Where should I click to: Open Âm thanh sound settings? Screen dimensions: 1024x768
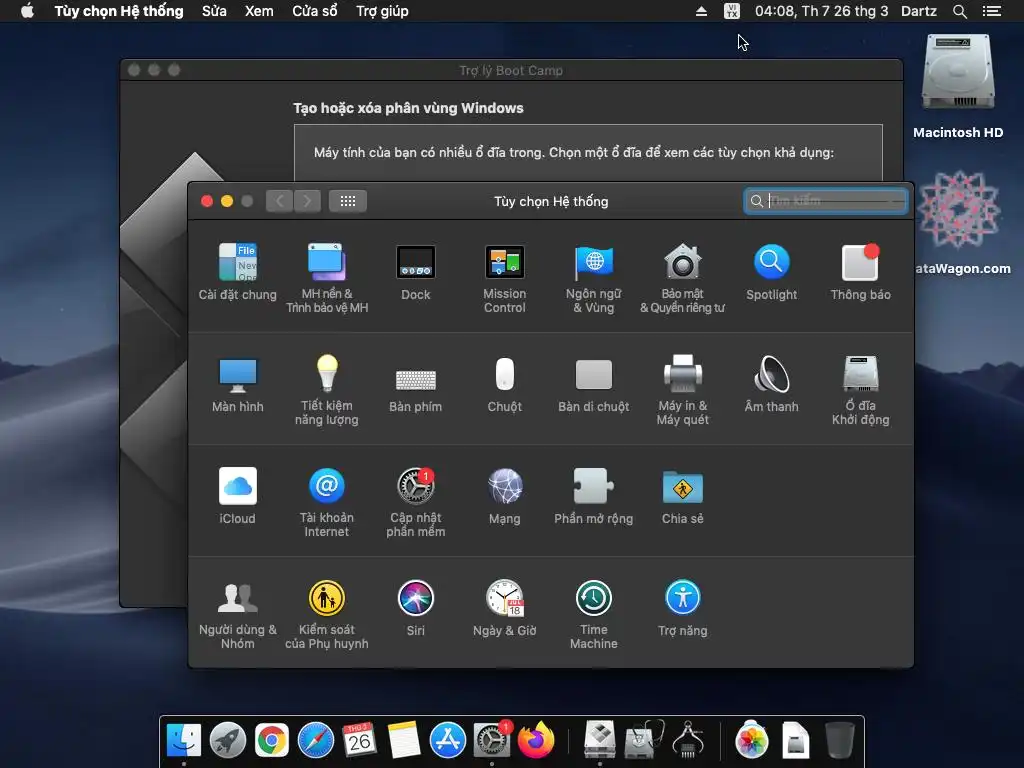(771, 384)
